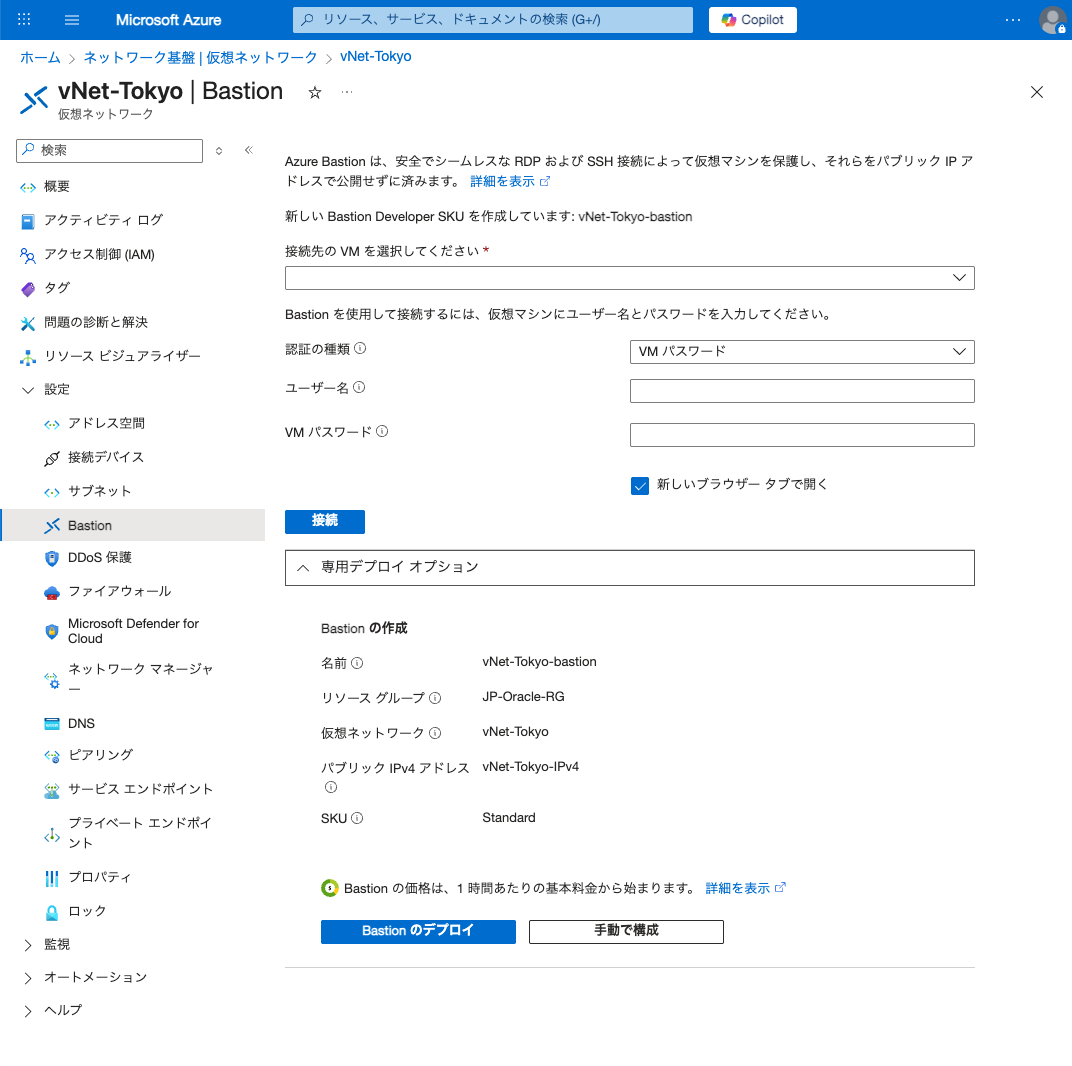The height and width of the screenshot is (1066, 1072).
Task: Favorite this page with the star icon
Action: click(x=314, y=92)
